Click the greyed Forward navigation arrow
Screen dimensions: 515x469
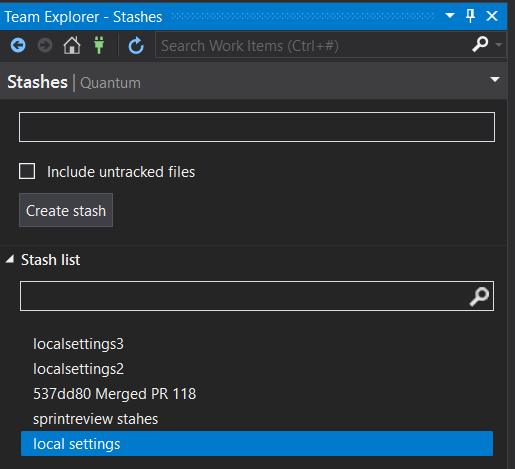click(x=45, y=45)
